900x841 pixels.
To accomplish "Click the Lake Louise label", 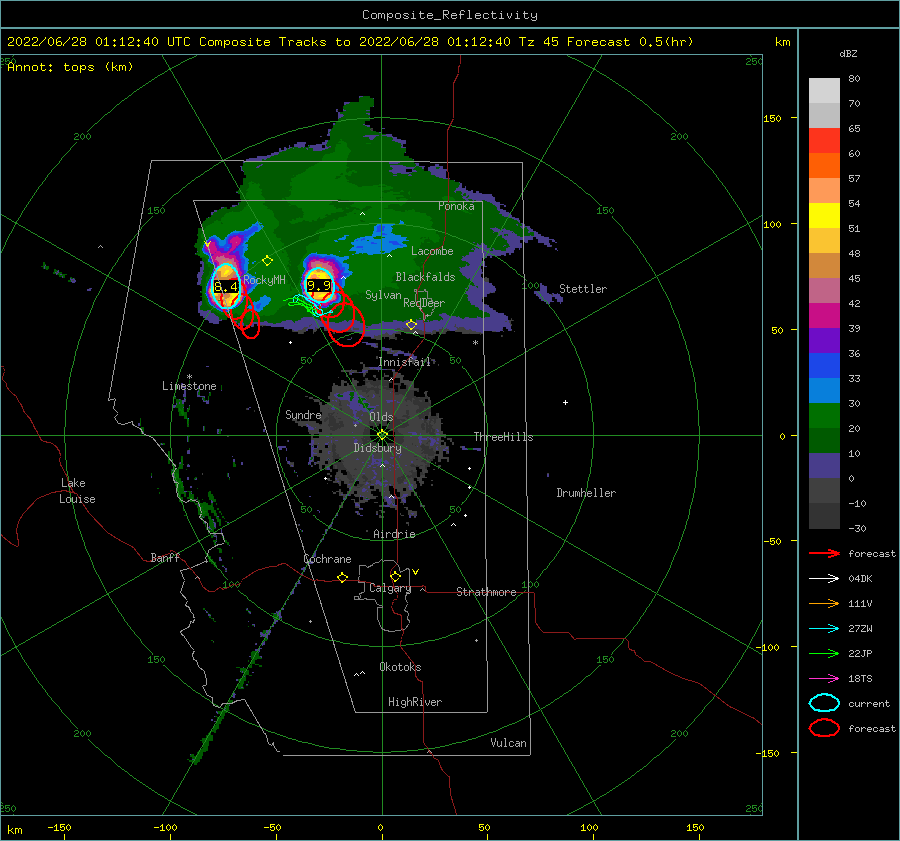I will tap(77, 491).
